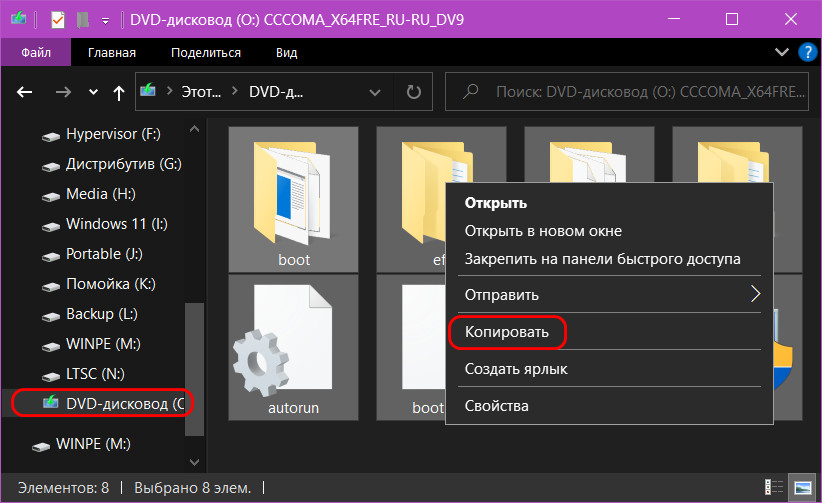This screenshot has height=503, width=822.
Task: Choose Копировать in context menu
Action: coord(507,332)
